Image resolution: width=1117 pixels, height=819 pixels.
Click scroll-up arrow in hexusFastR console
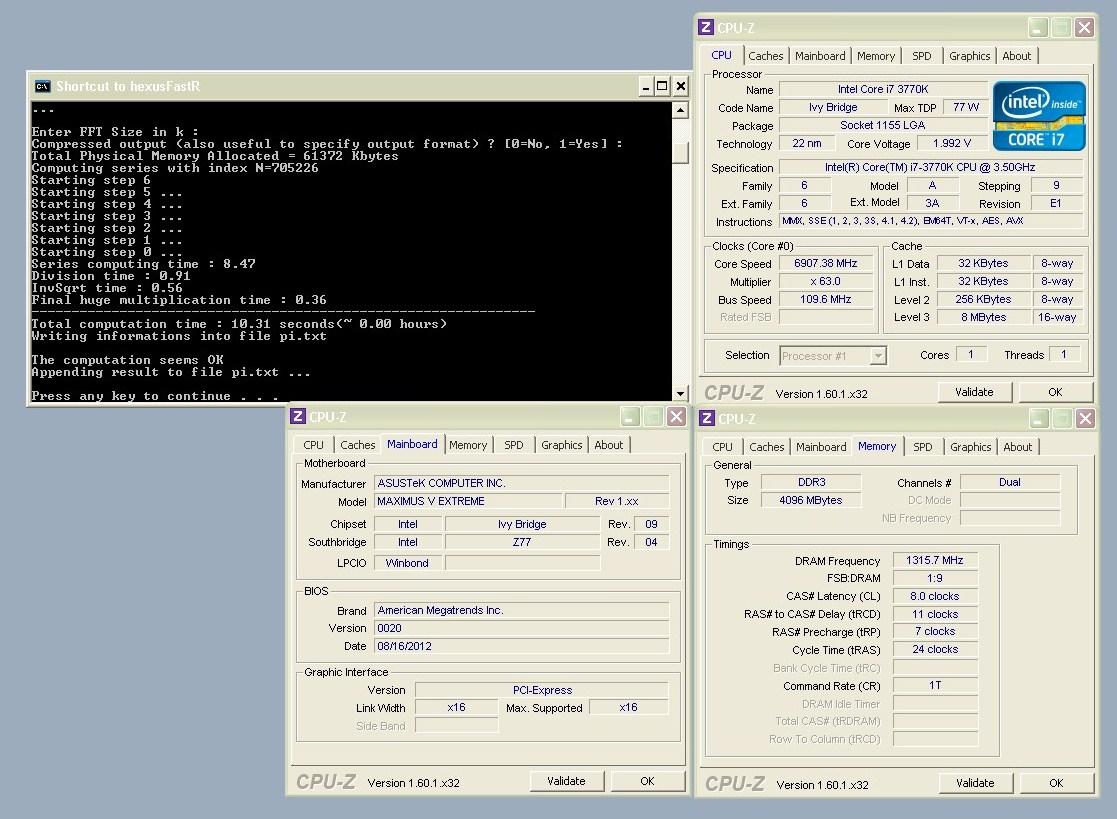(x=680, y=110)
